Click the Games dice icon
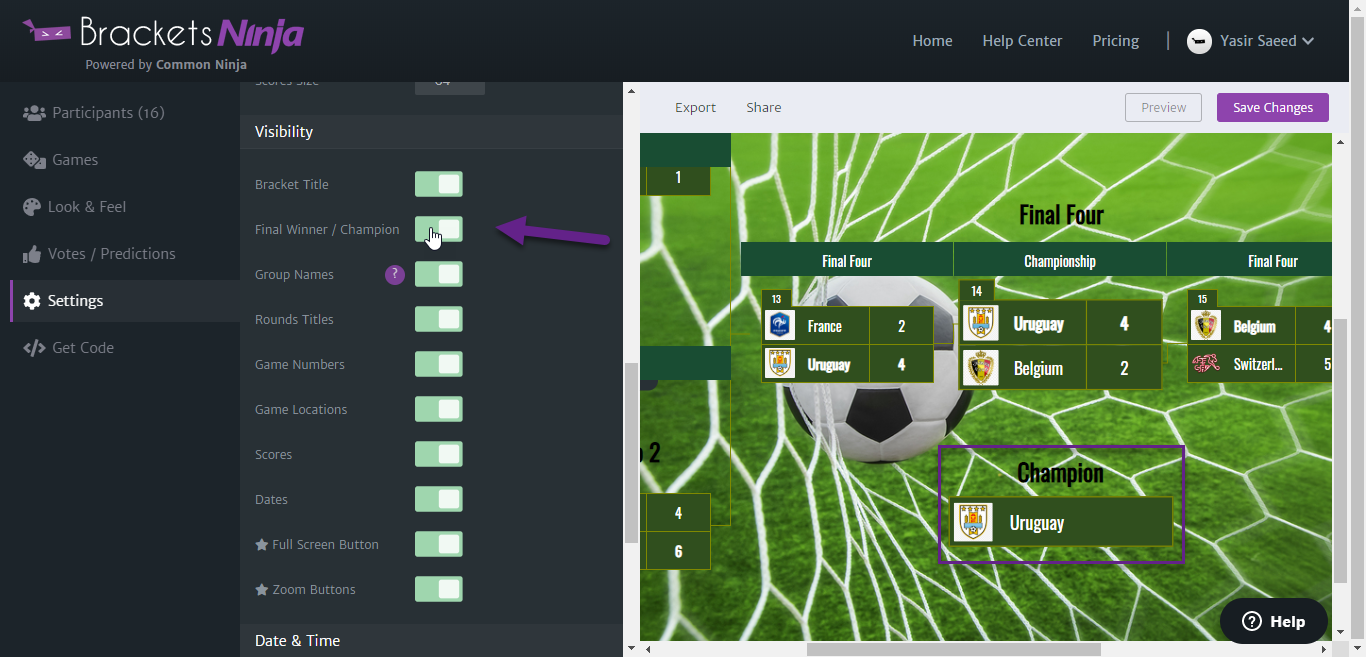 tap(34, 160)
